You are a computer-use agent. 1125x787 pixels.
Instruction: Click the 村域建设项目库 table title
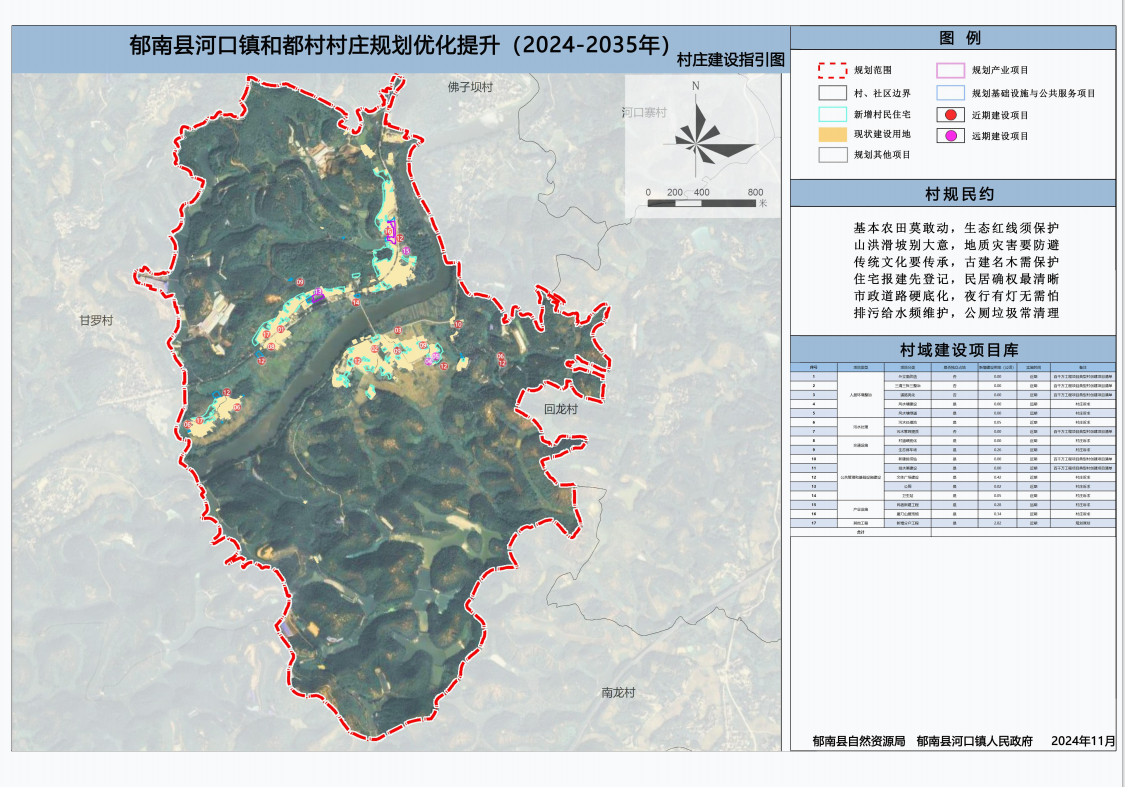(x=952, y=349)
